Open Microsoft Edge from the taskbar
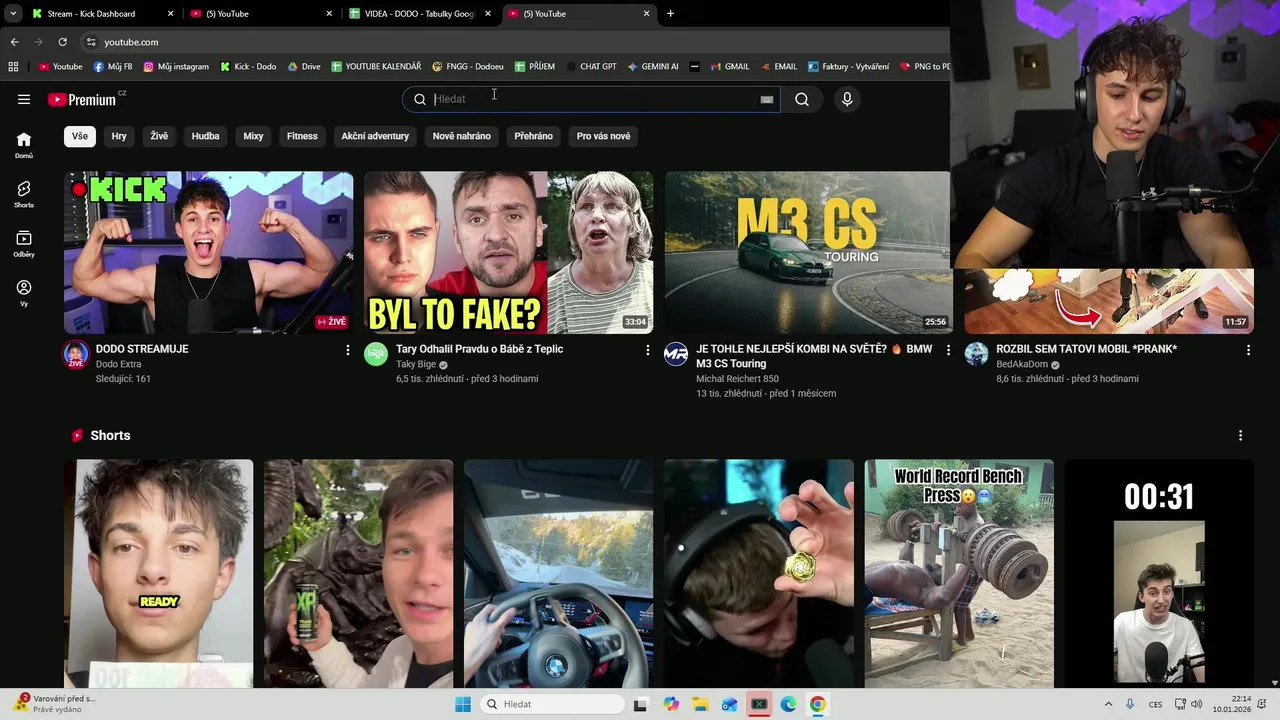1280x720 pixels. 788,704
